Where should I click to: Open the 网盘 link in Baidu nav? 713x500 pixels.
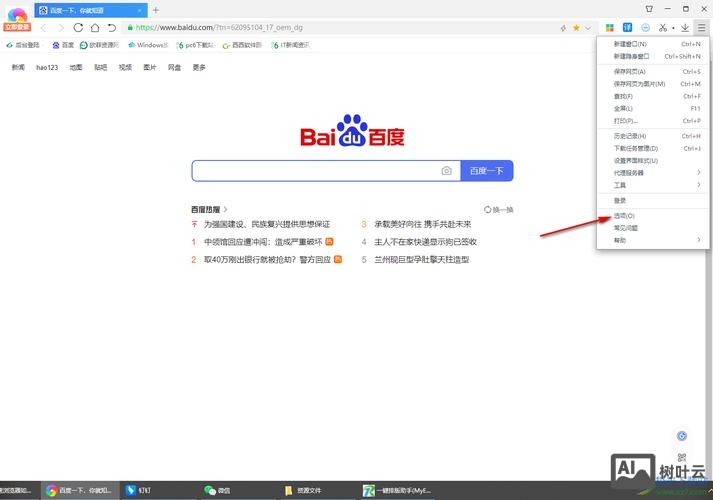coord(174,67)
